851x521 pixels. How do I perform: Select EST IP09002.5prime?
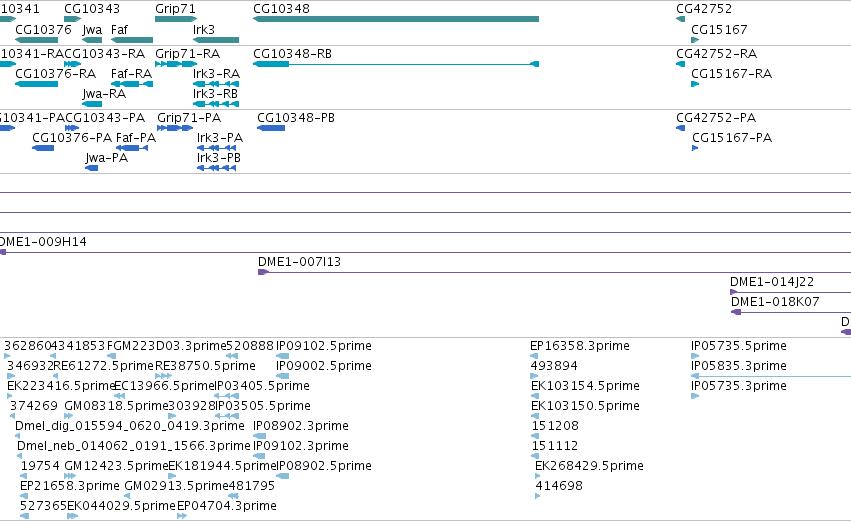pyautogui.click(x=323, y=366)
